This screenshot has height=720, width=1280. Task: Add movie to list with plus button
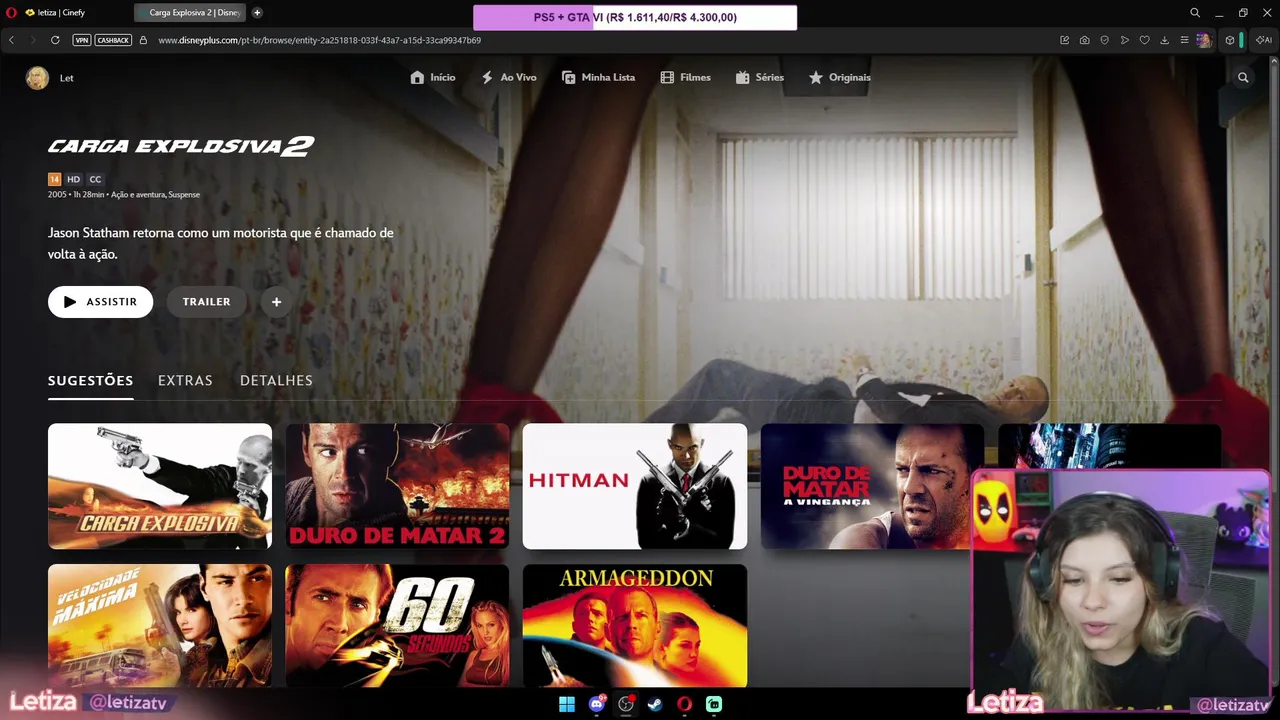tap(276, 302)
